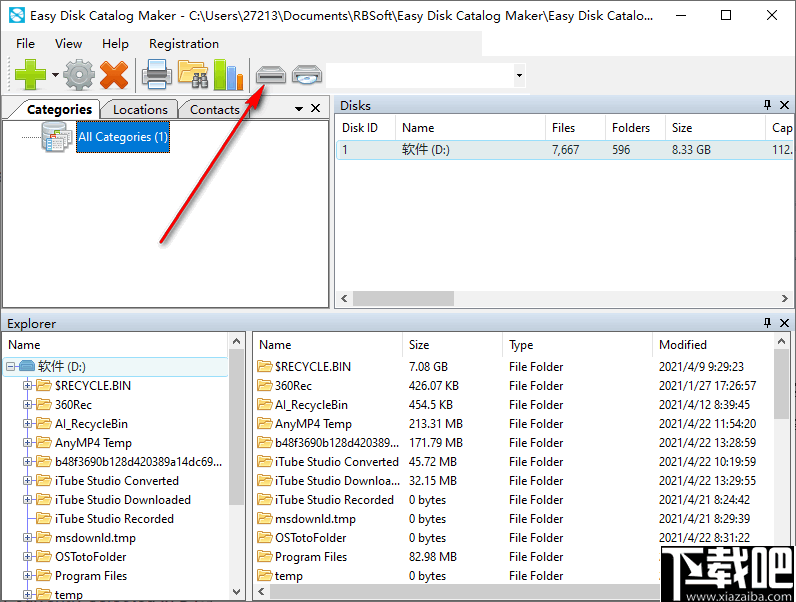The image size is (796, 602).
Task: Expand the AnyMP4 Temp tree node
Action: [x=27, y=443]
